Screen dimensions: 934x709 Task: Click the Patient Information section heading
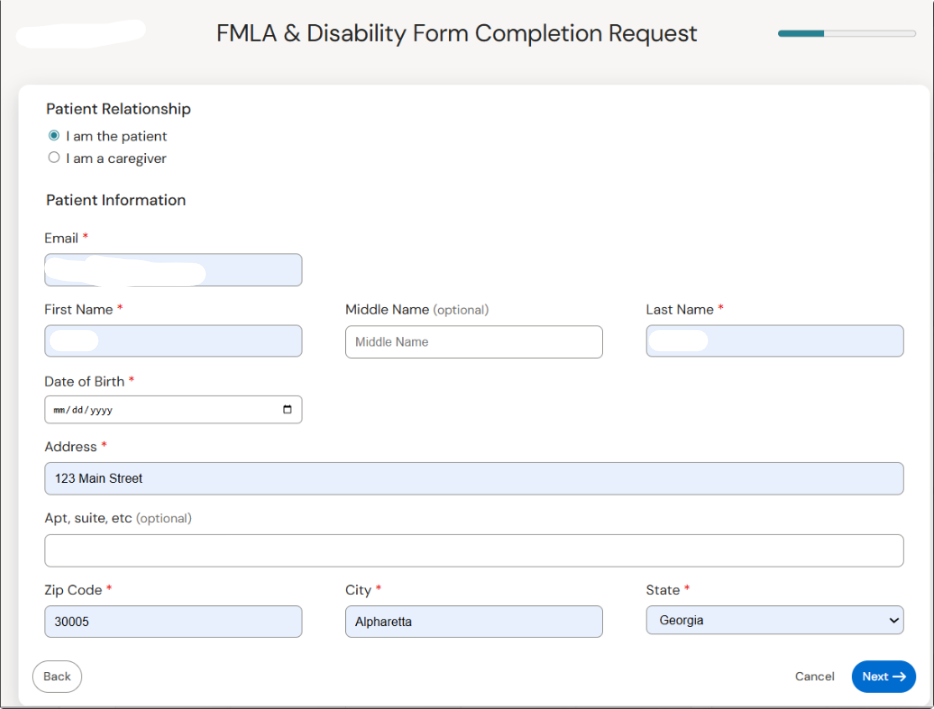116,200
